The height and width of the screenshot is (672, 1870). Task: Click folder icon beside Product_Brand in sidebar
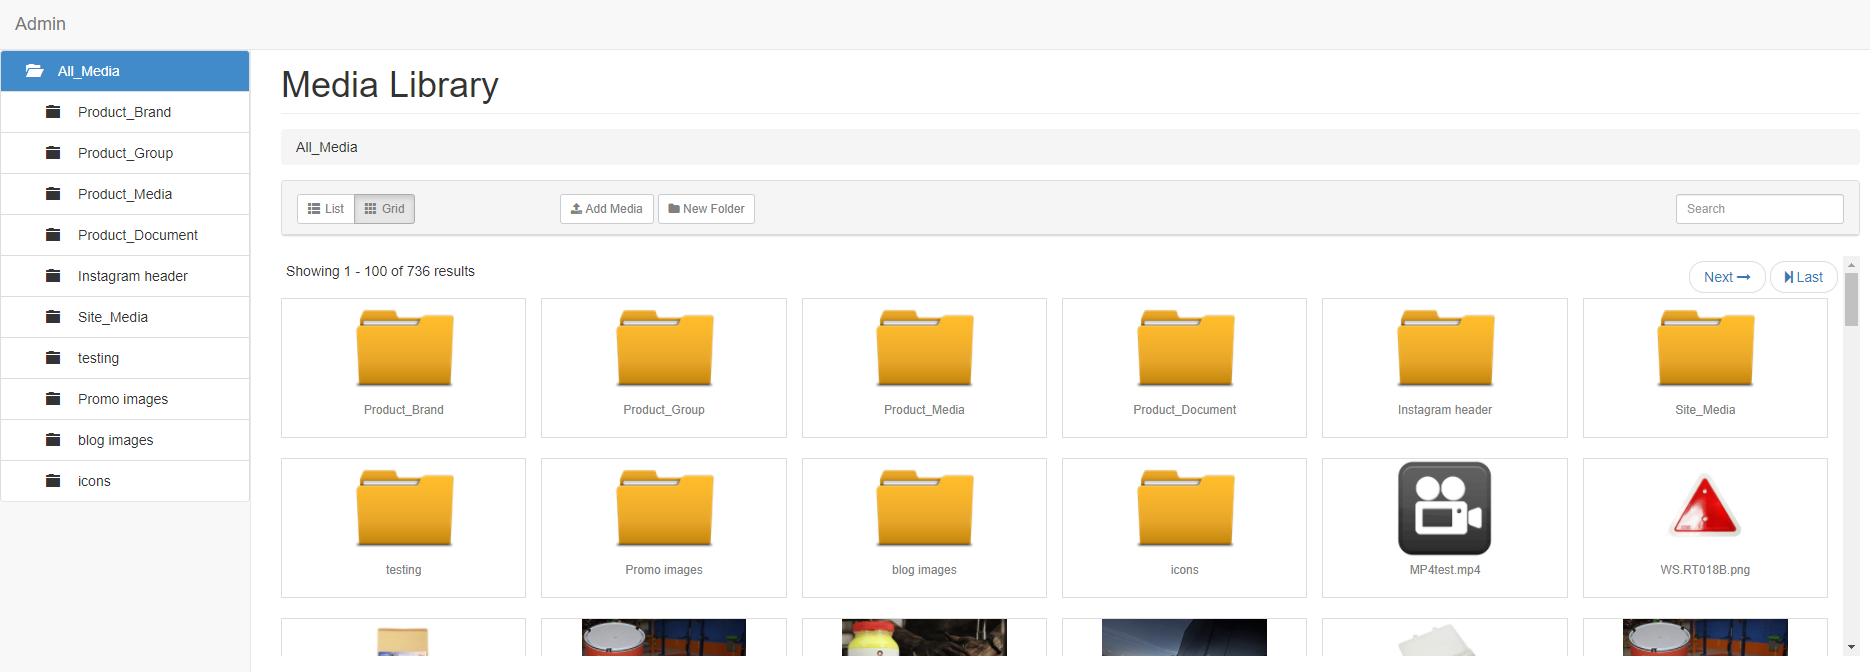tap(53, 112)
